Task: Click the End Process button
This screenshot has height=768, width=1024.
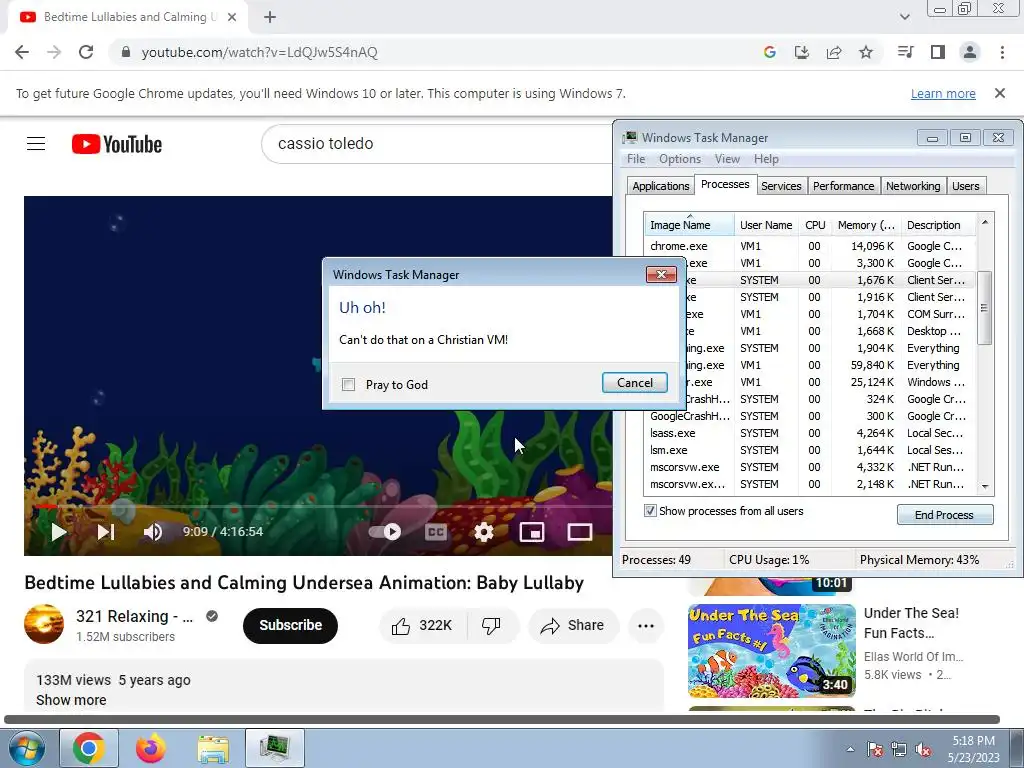Action: tap(944, 515)
